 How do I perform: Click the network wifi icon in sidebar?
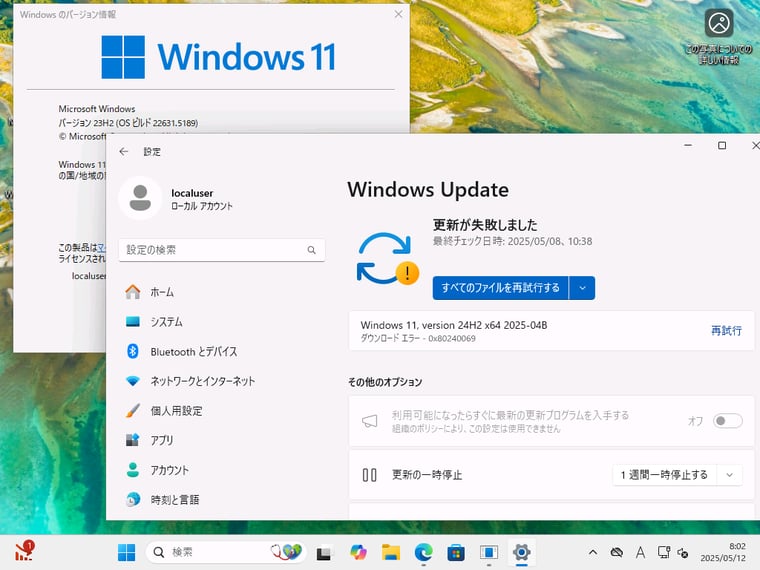(133, 381)
